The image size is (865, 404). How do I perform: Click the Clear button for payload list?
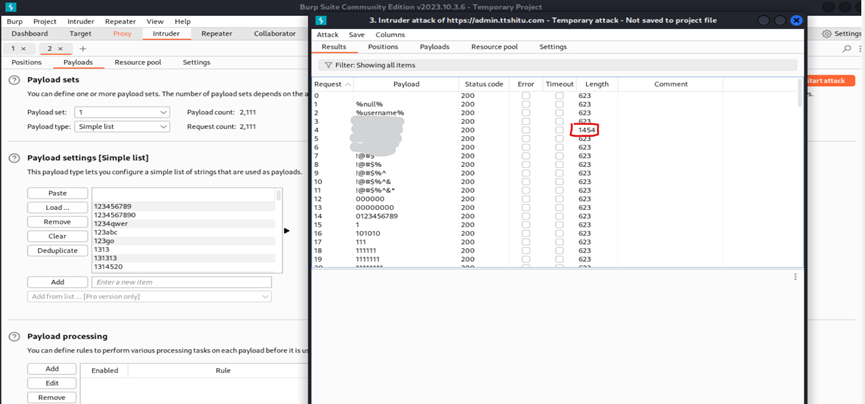click(x=57, y=236)
